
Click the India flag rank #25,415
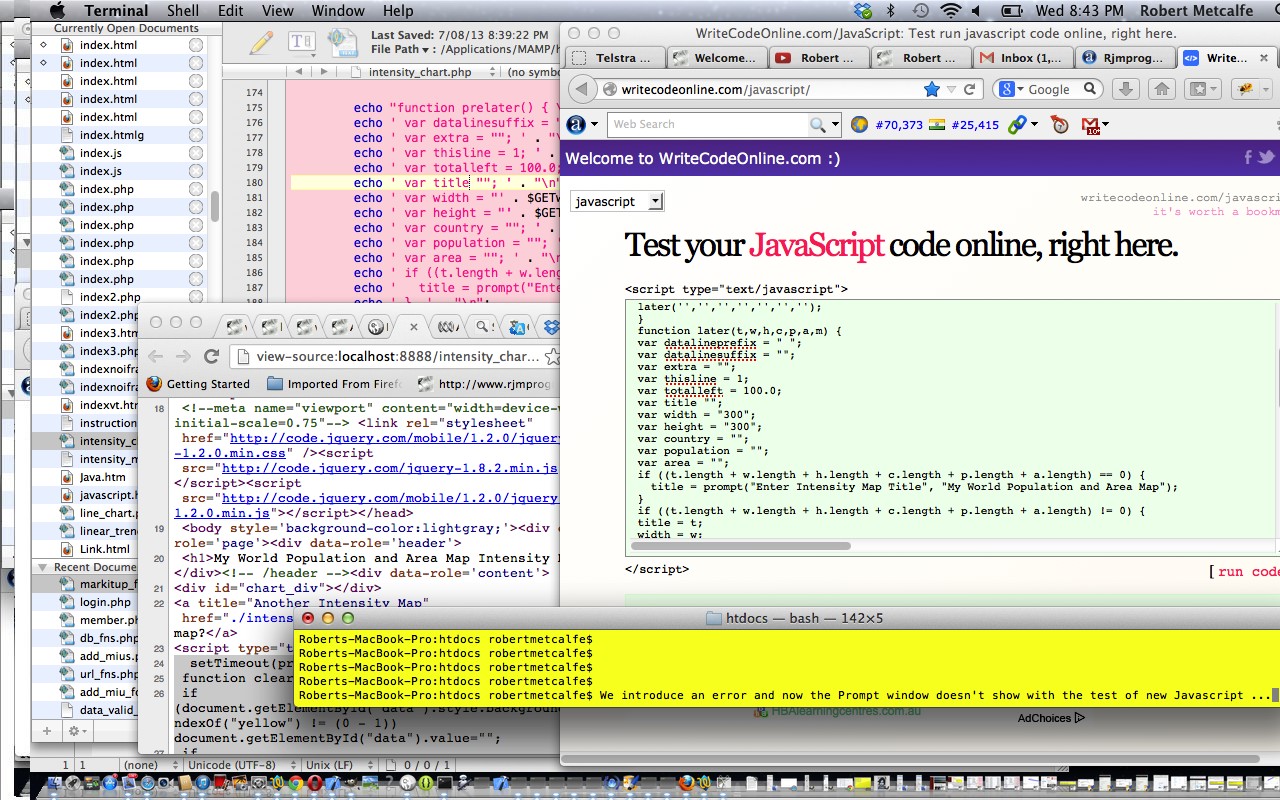[936, 125]
